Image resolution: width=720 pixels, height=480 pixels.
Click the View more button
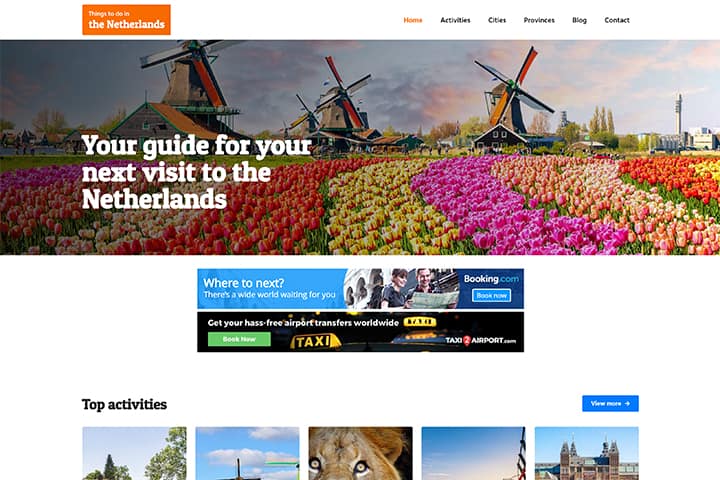[610, 403]
